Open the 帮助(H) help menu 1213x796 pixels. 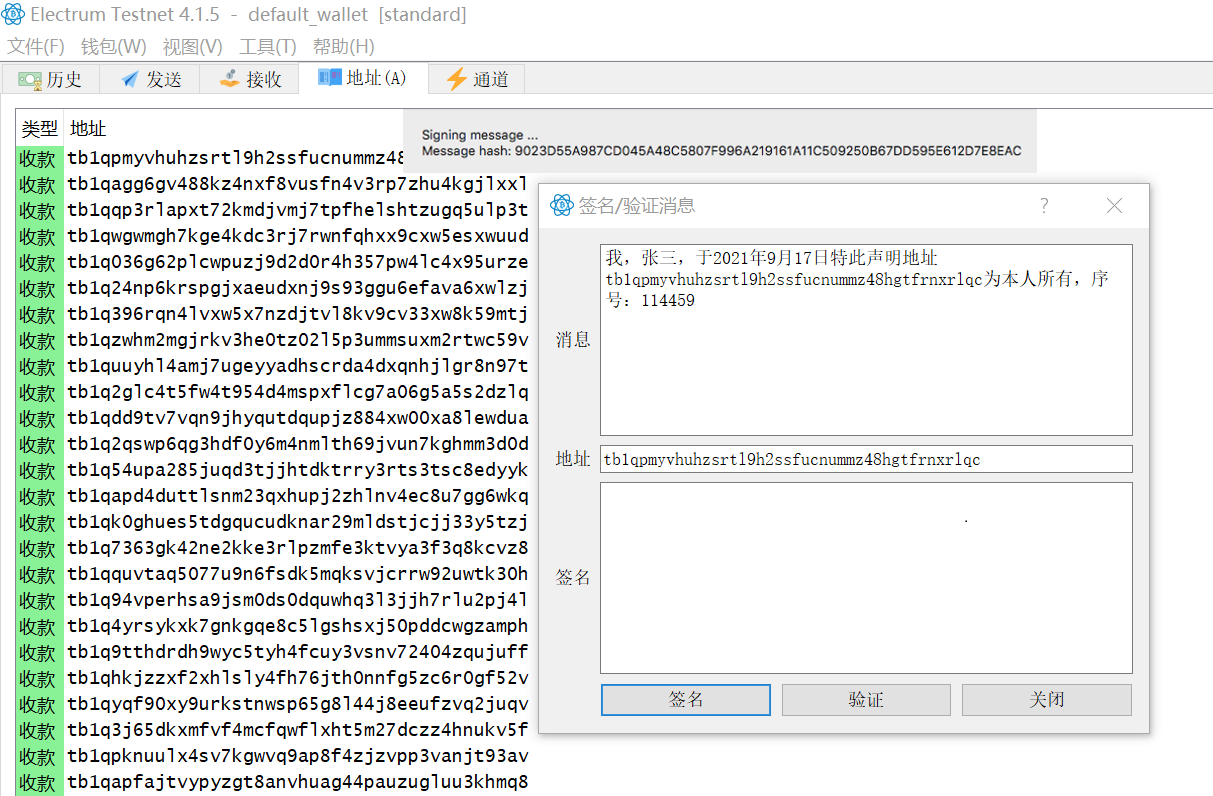coord(343,47)
